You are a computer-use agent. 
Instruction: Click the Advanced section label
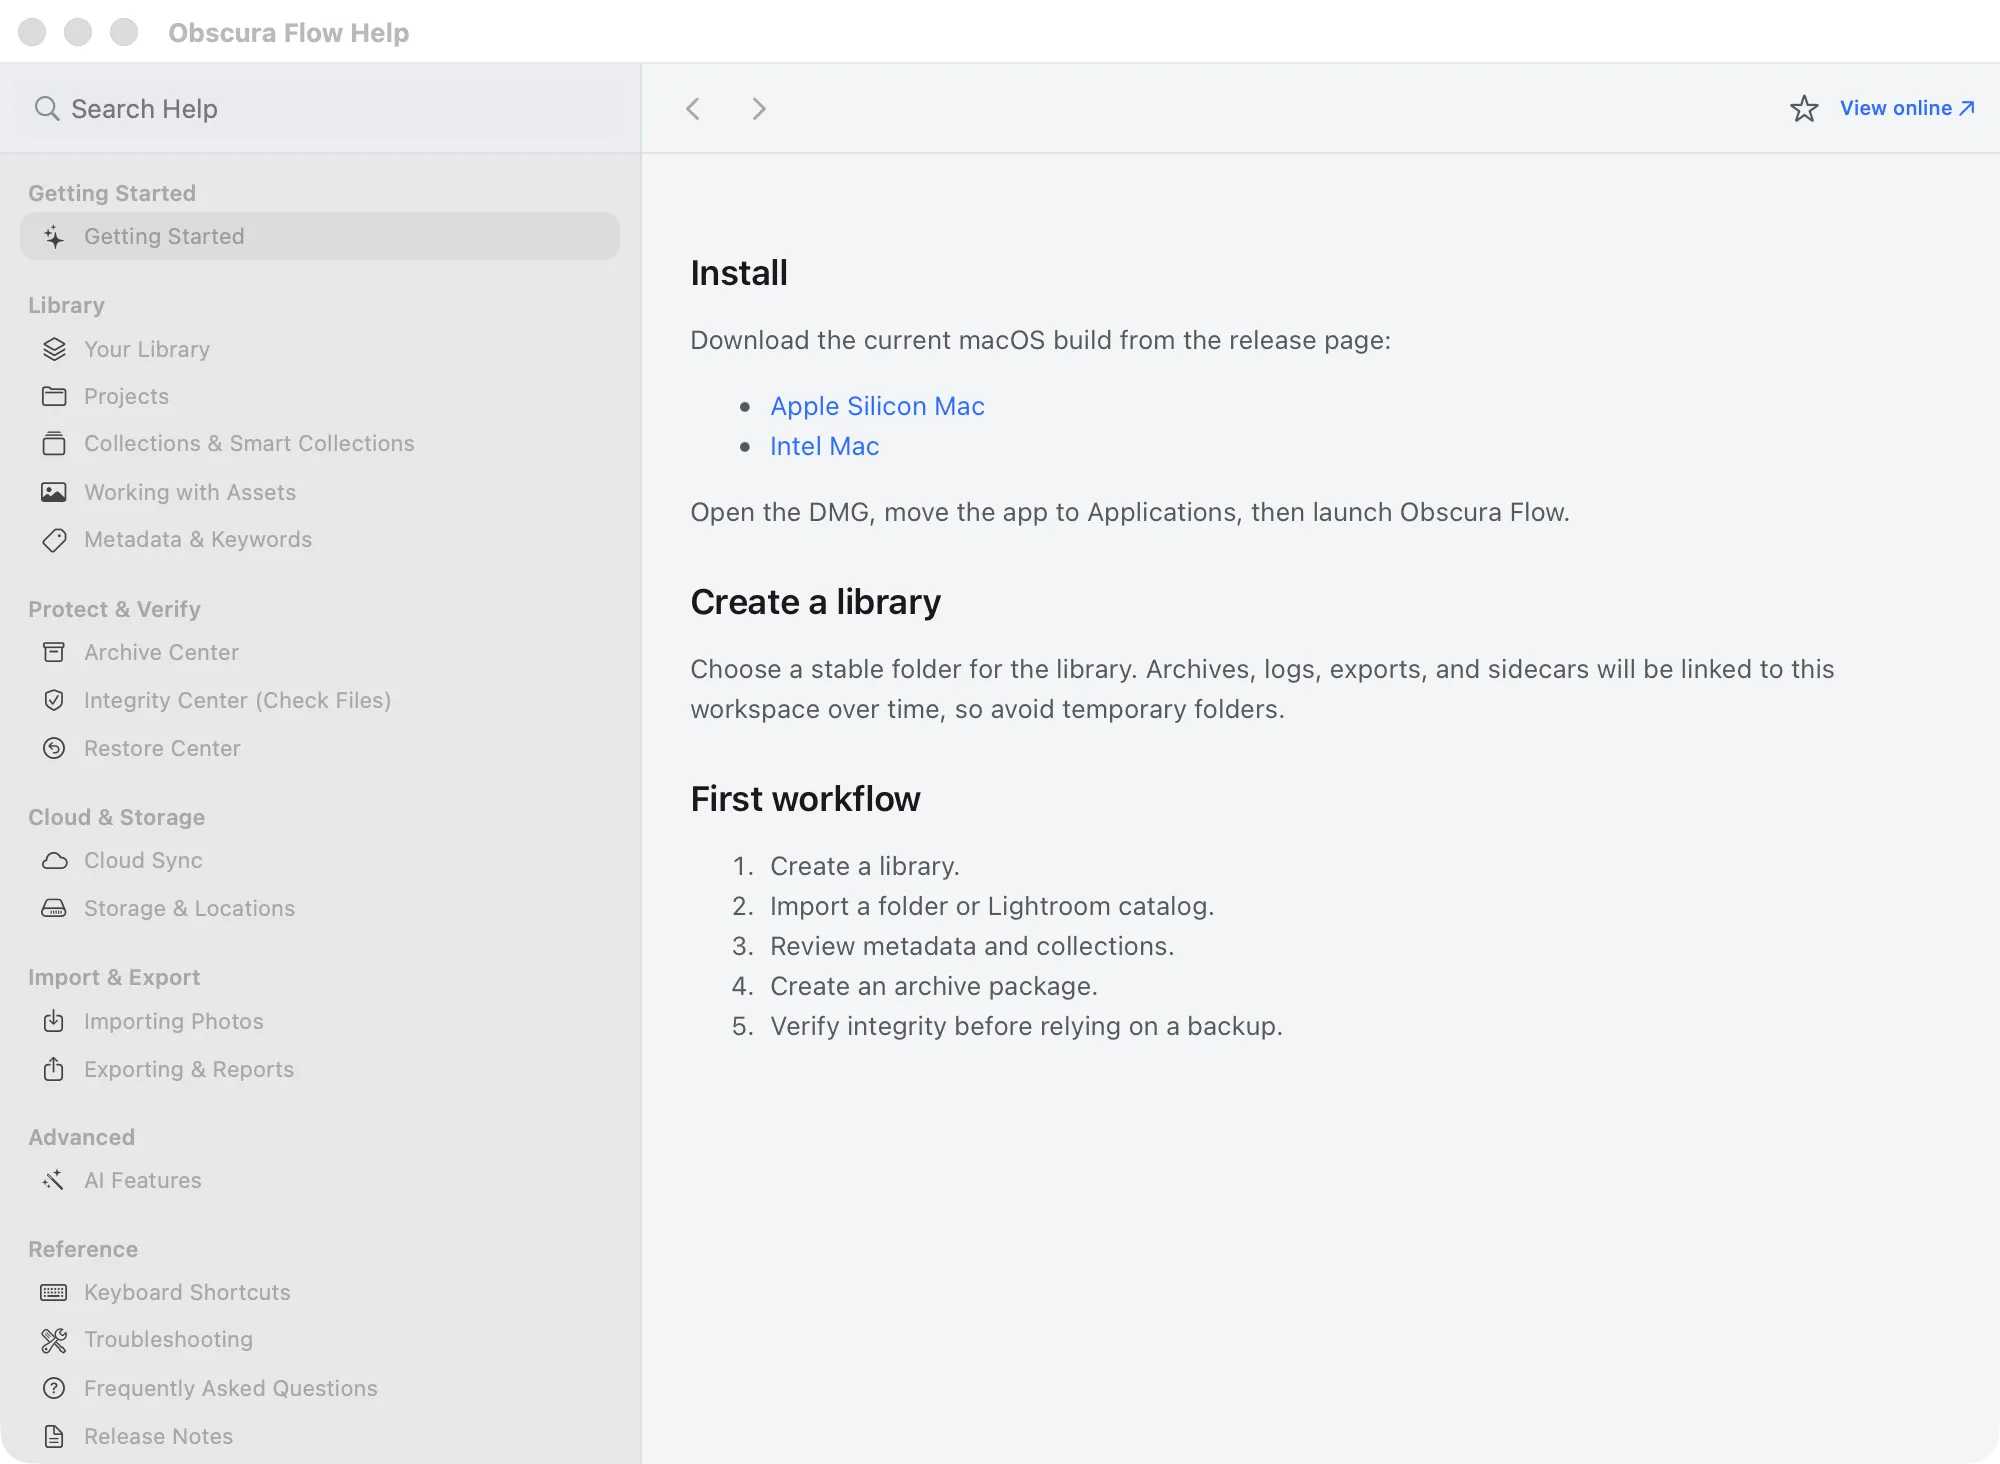(81, 1137)
